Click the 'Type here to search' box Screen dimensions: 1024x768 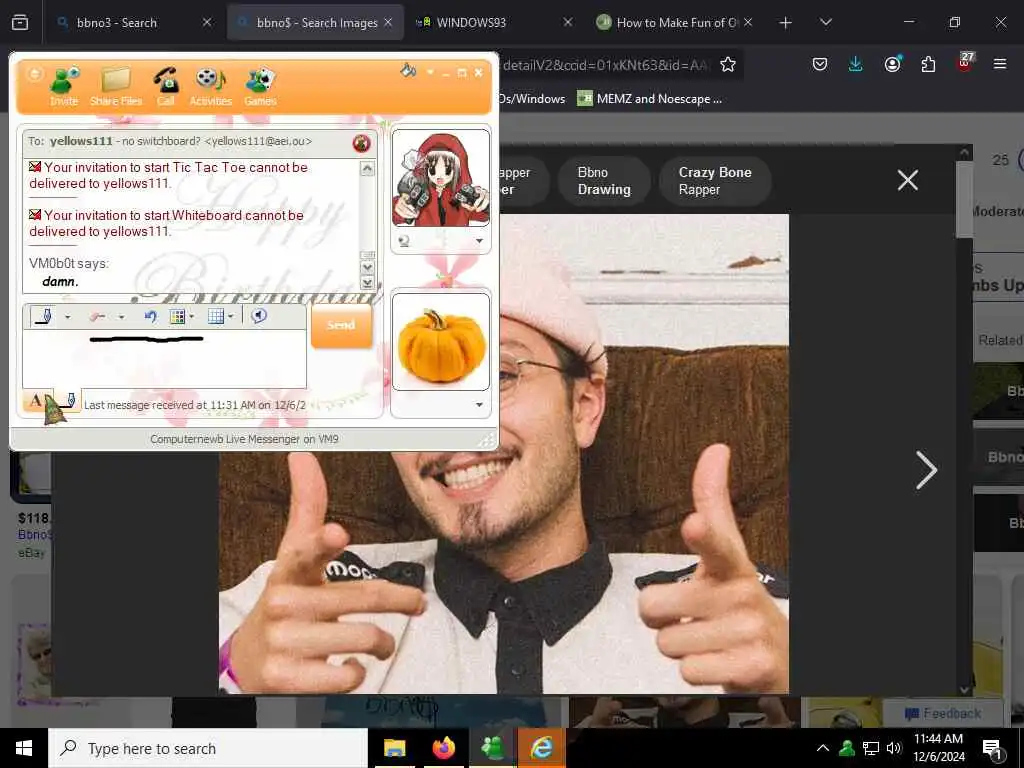(x=208, y=748)
